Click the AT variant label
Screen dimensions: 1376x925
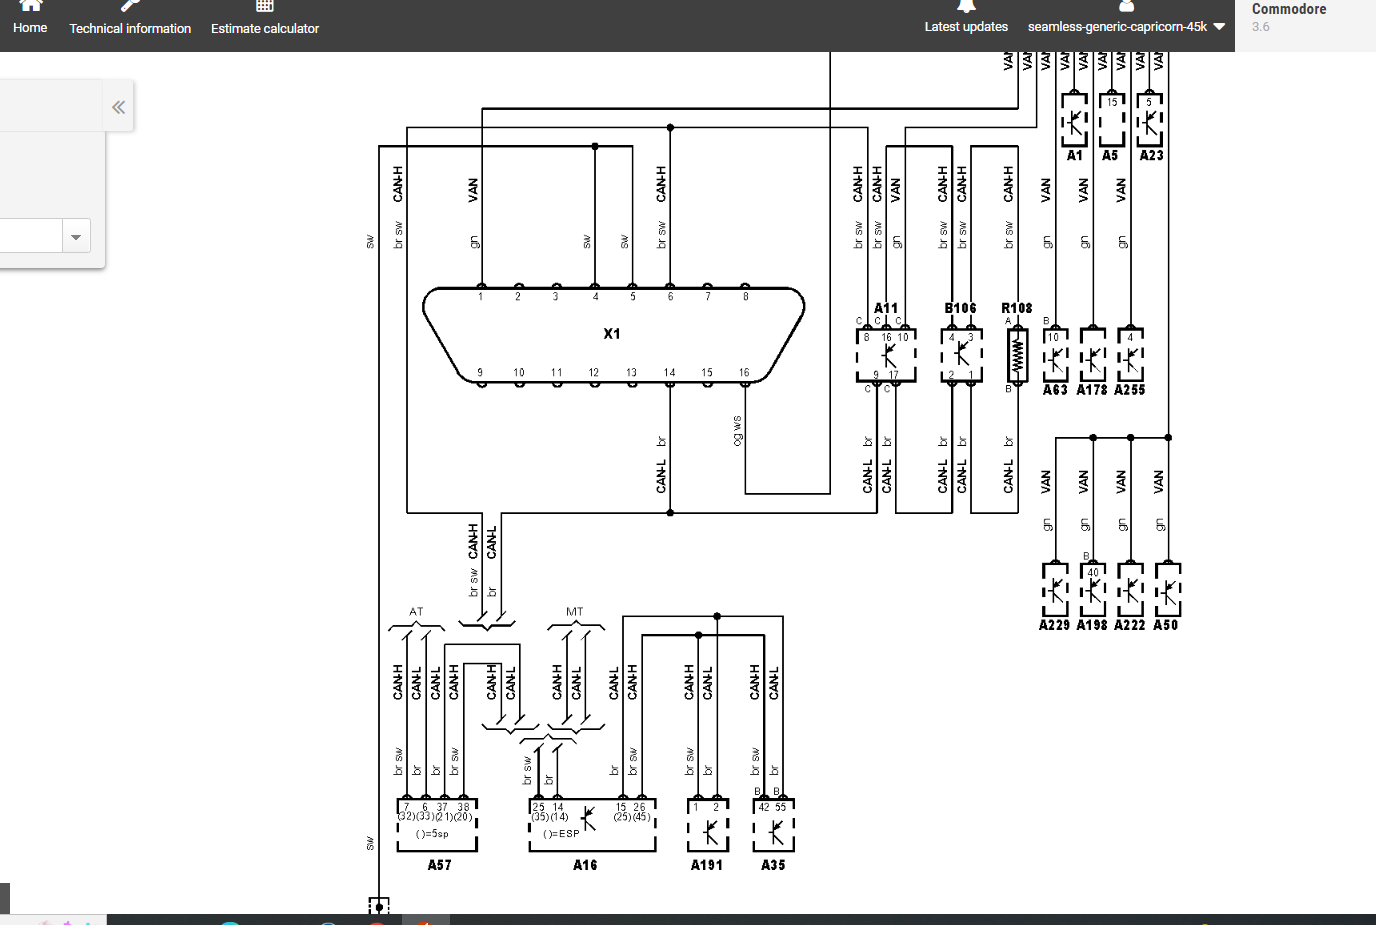416,612
